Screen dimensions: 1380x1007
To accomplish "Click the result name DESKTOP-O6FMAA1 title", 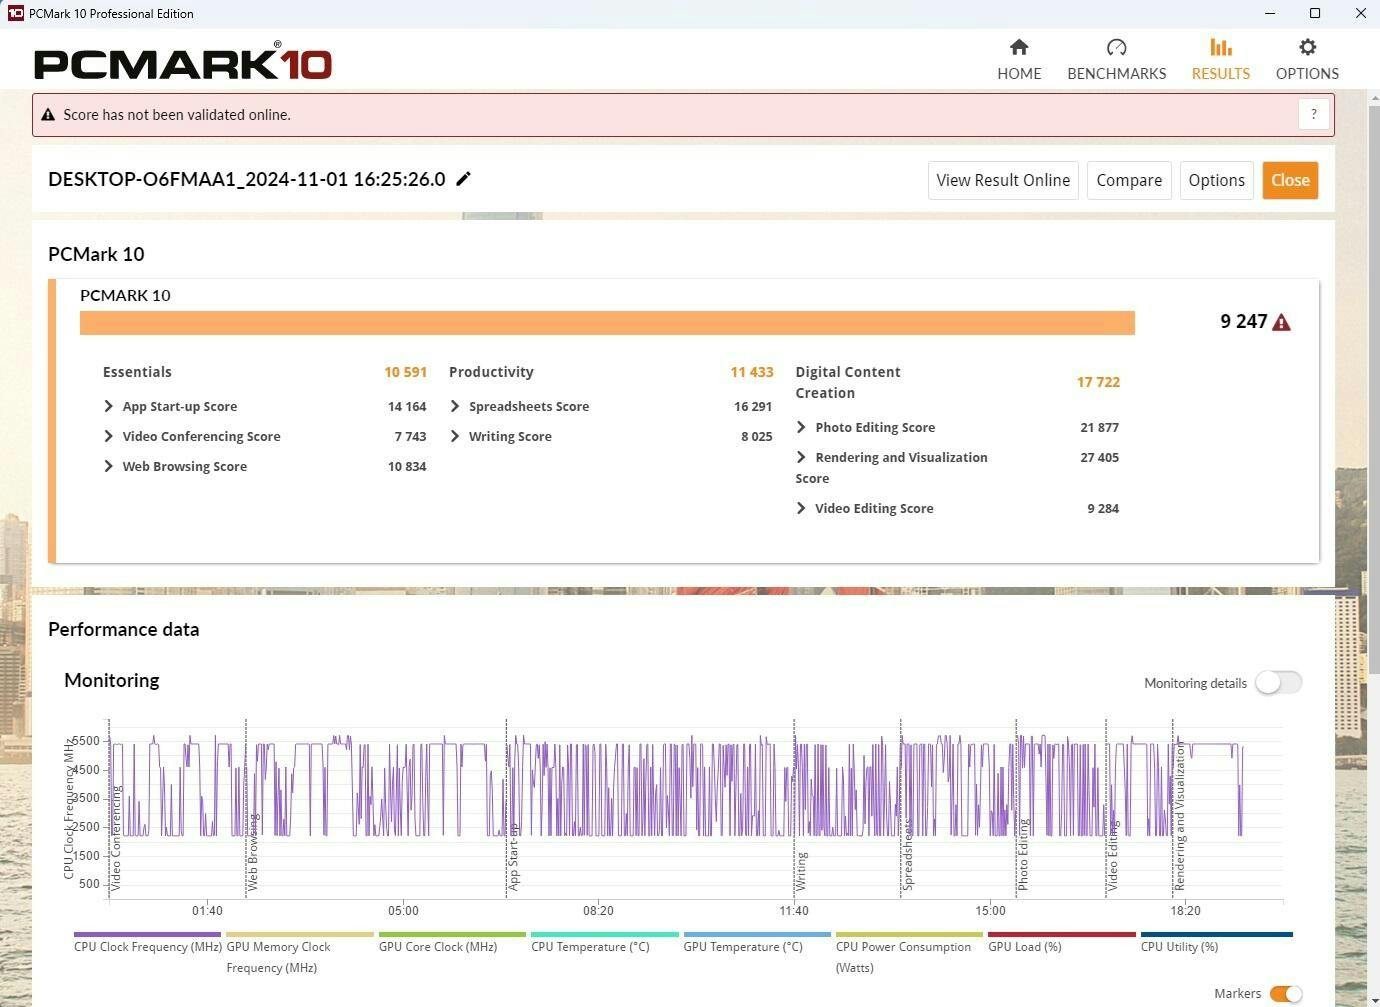I will pyautogui.click(x=247, y=179).
